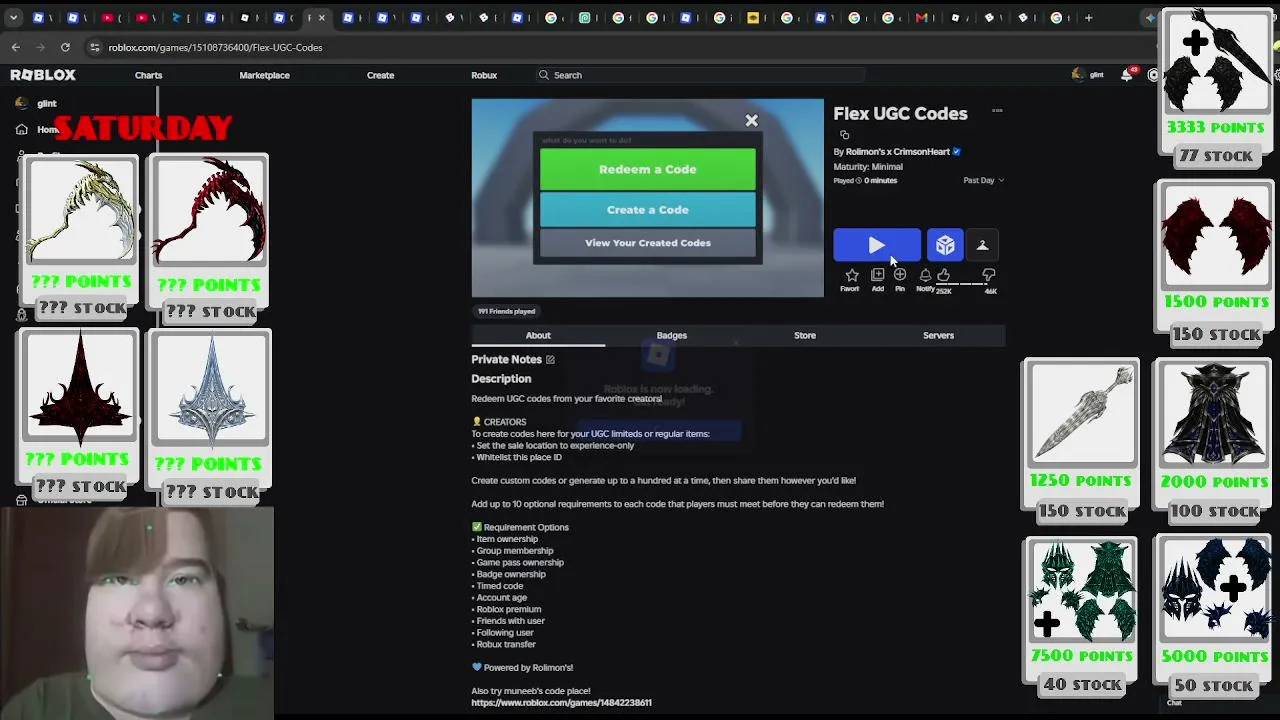The image size is (1280, 720).
Task: Like the game with thumbs up
Action: point(943,275)
